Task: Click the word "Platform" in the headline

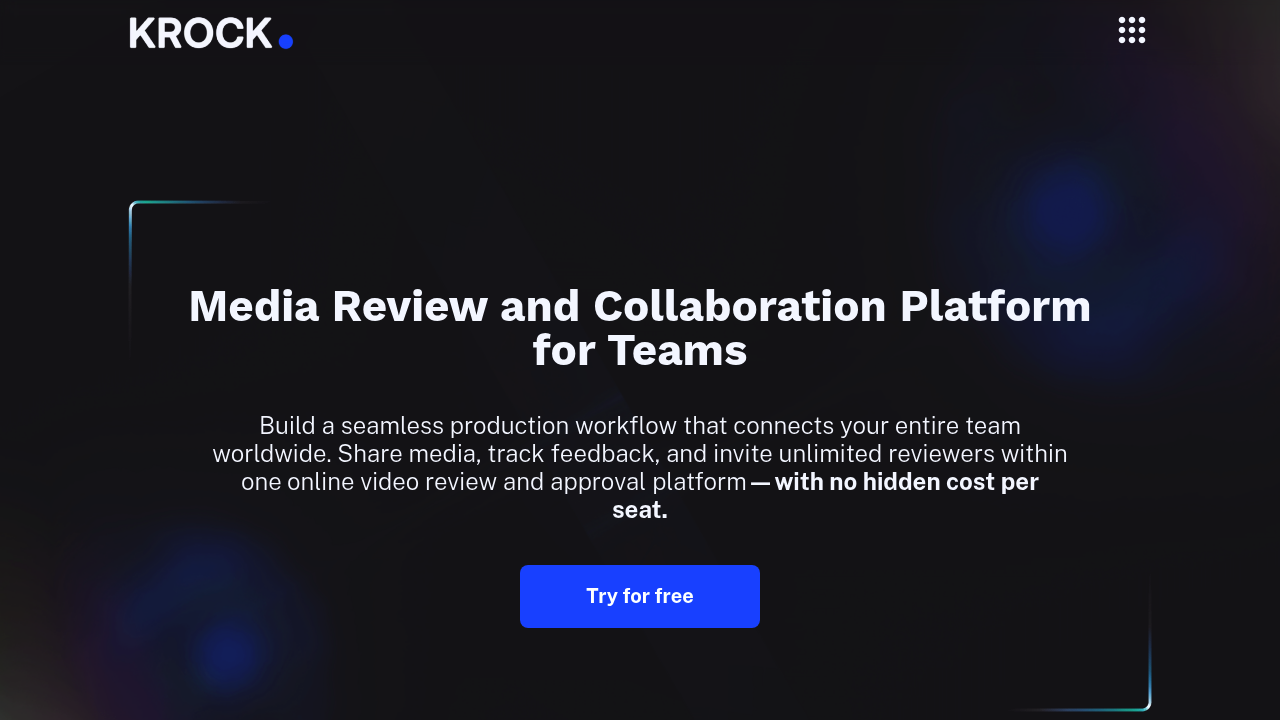Action: point(995,306)
